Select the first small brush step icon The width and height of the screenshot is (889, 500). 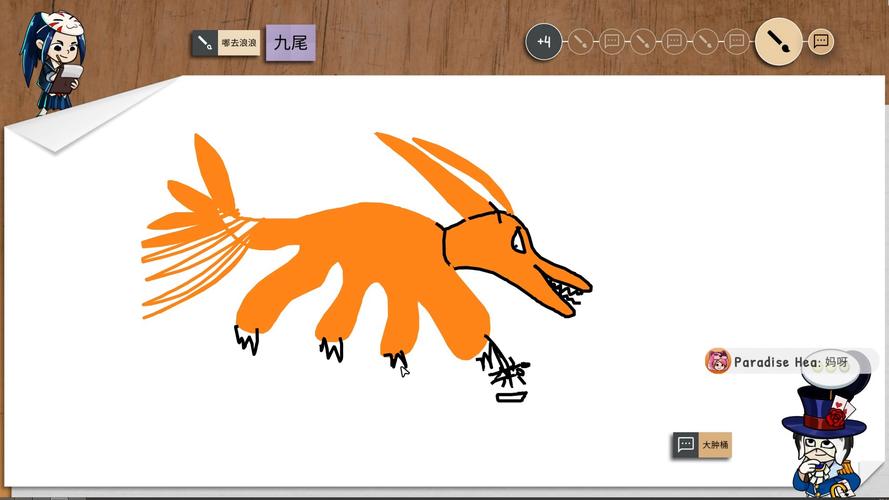coord(581,42)
